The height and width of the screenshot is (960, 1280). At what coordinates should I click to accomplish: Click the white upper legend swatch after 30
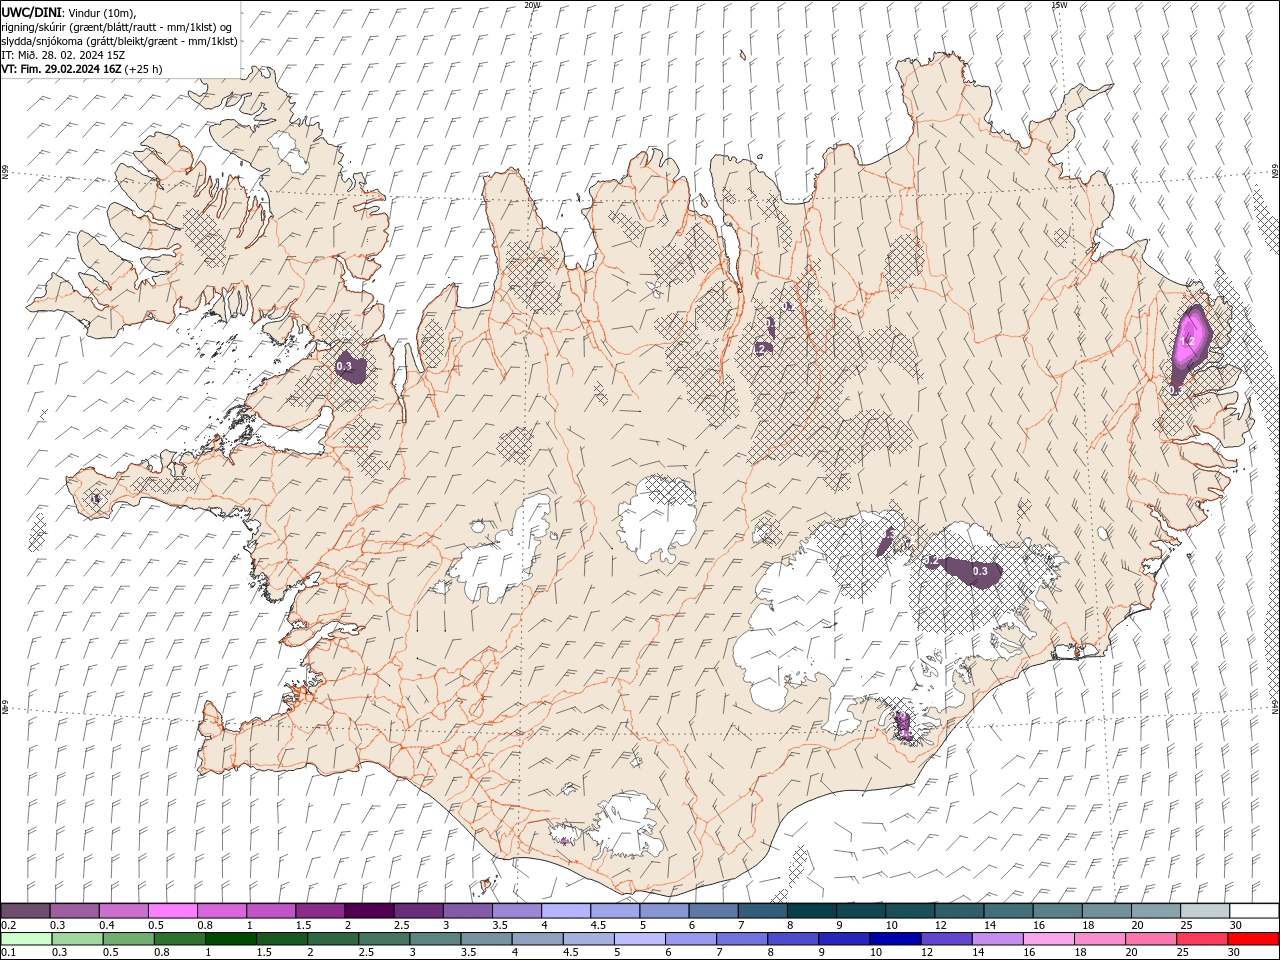(1254, 911)
